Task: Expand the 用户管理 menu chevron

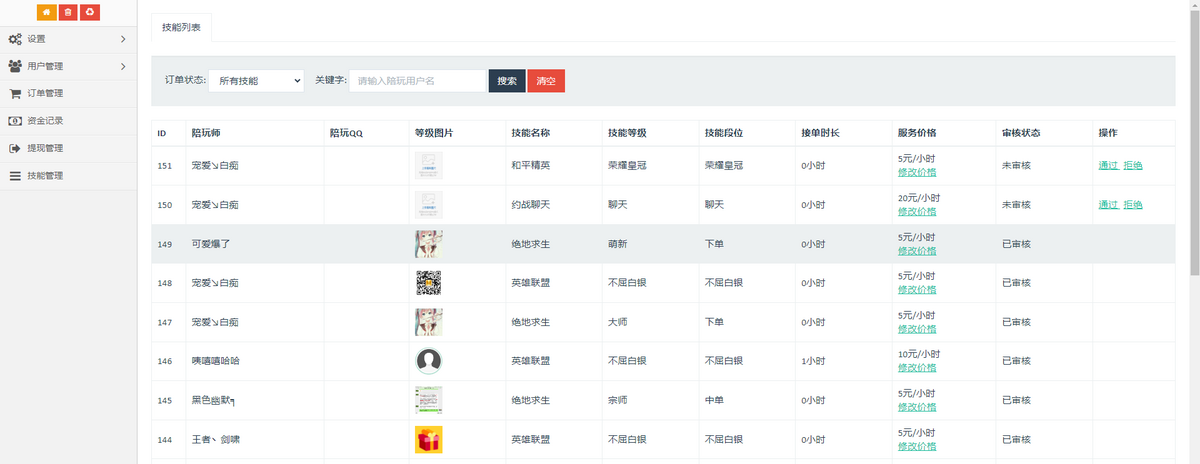Action: (x=123, y=67)
